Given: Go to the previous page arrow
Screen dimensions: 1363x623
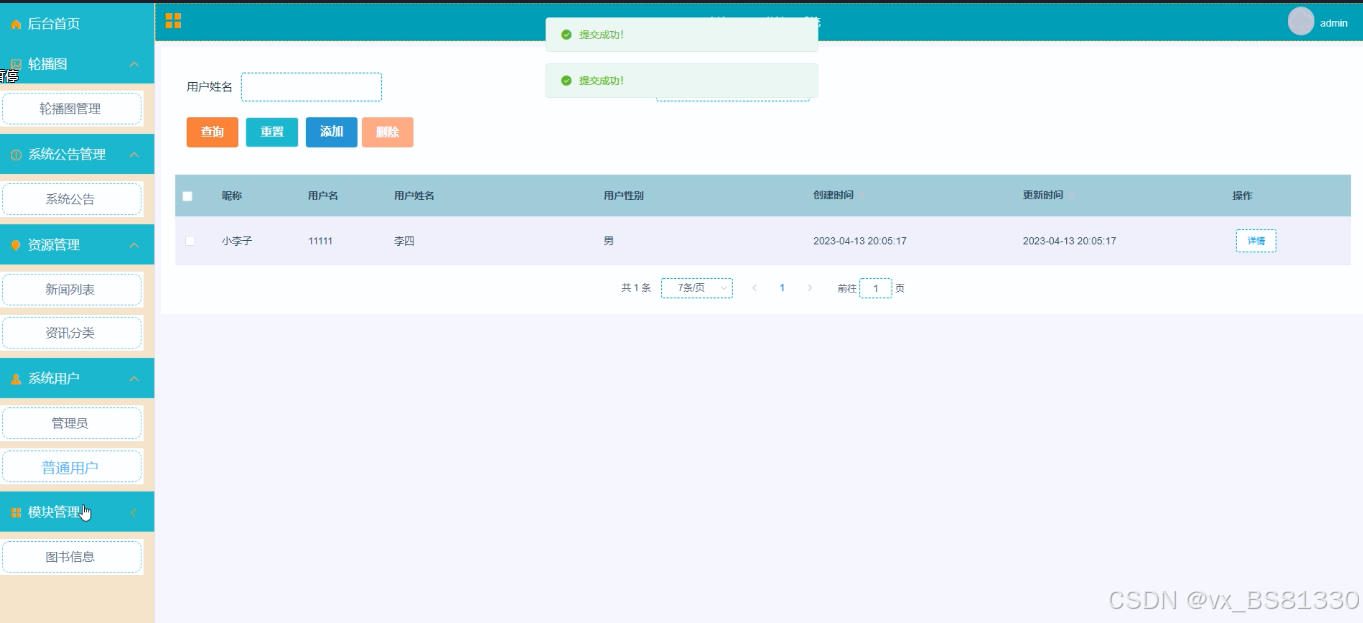Looking at the screenshot, I should pyautogui.click(x=754, y=288).
